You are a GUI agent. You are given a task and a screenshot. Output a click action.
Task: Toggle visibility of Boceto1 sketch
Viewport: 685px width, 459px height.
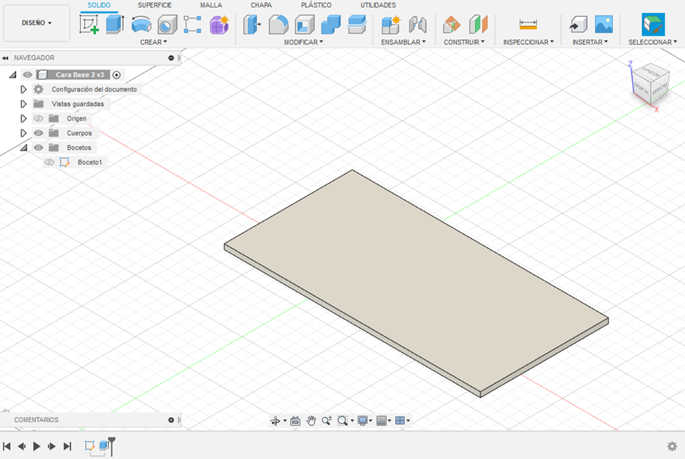(49, 162)
